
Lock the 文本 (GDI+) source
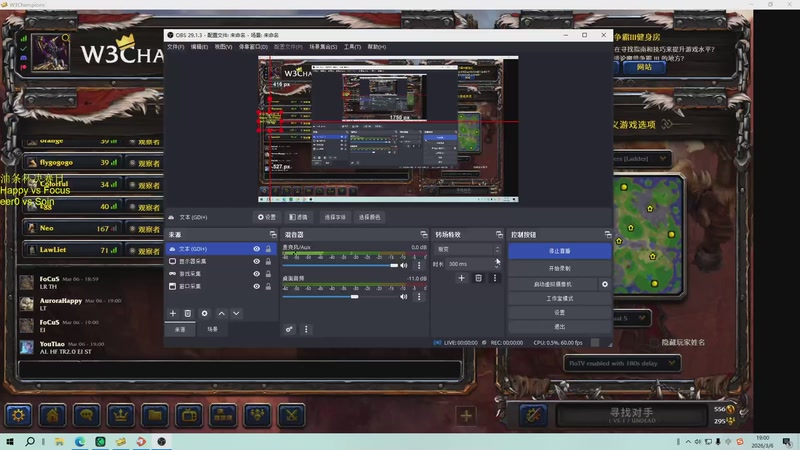[268, 249]
